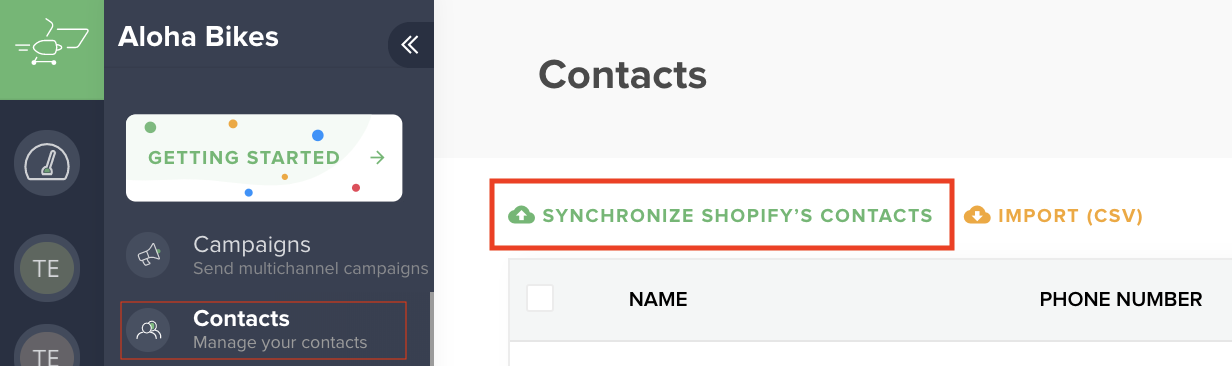The height and width of the screenshot is (366, 1232).
Task: Open the Getting Started banner
Action: 264,158
